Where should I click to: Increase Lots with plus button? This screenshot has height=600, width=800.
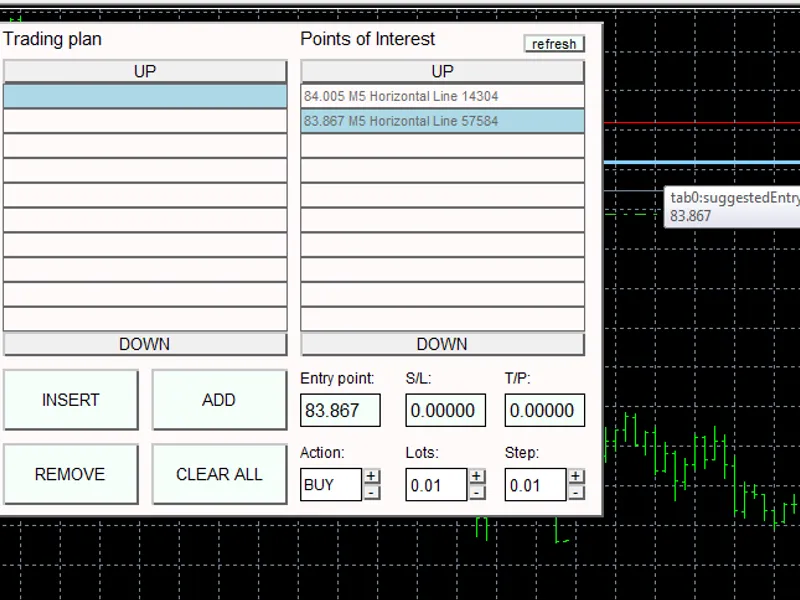[x=477, y=476]
